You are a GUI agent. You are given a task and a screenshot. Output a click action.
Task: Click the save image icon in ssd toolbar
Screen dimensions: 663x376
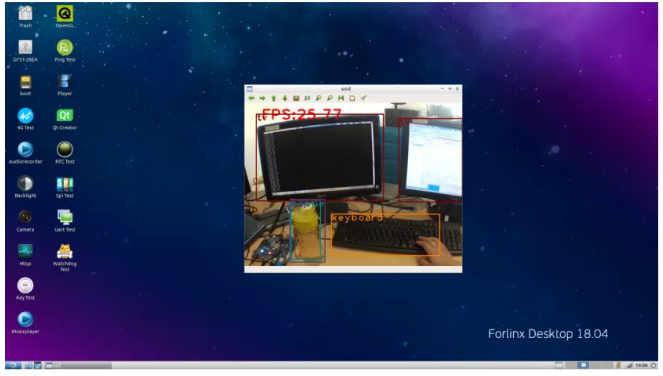point(341,98)
